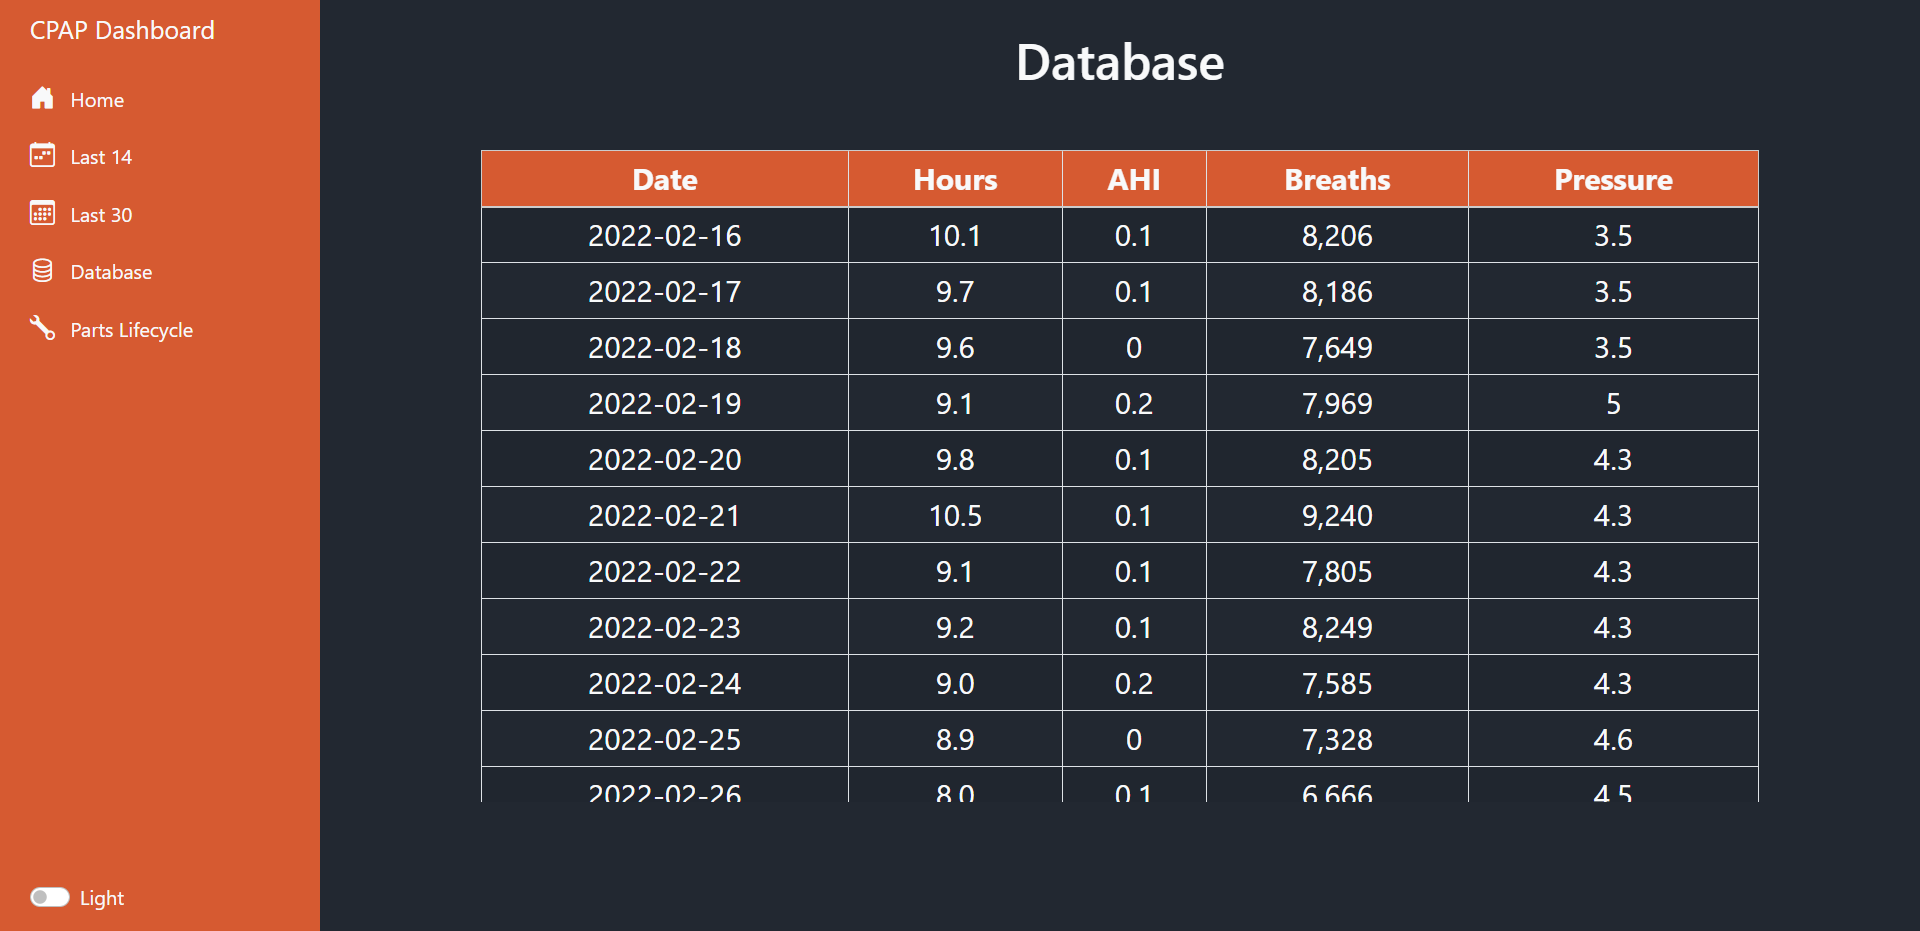
Task: Switch to the Last 14 view
Action: tap(100, 157)
